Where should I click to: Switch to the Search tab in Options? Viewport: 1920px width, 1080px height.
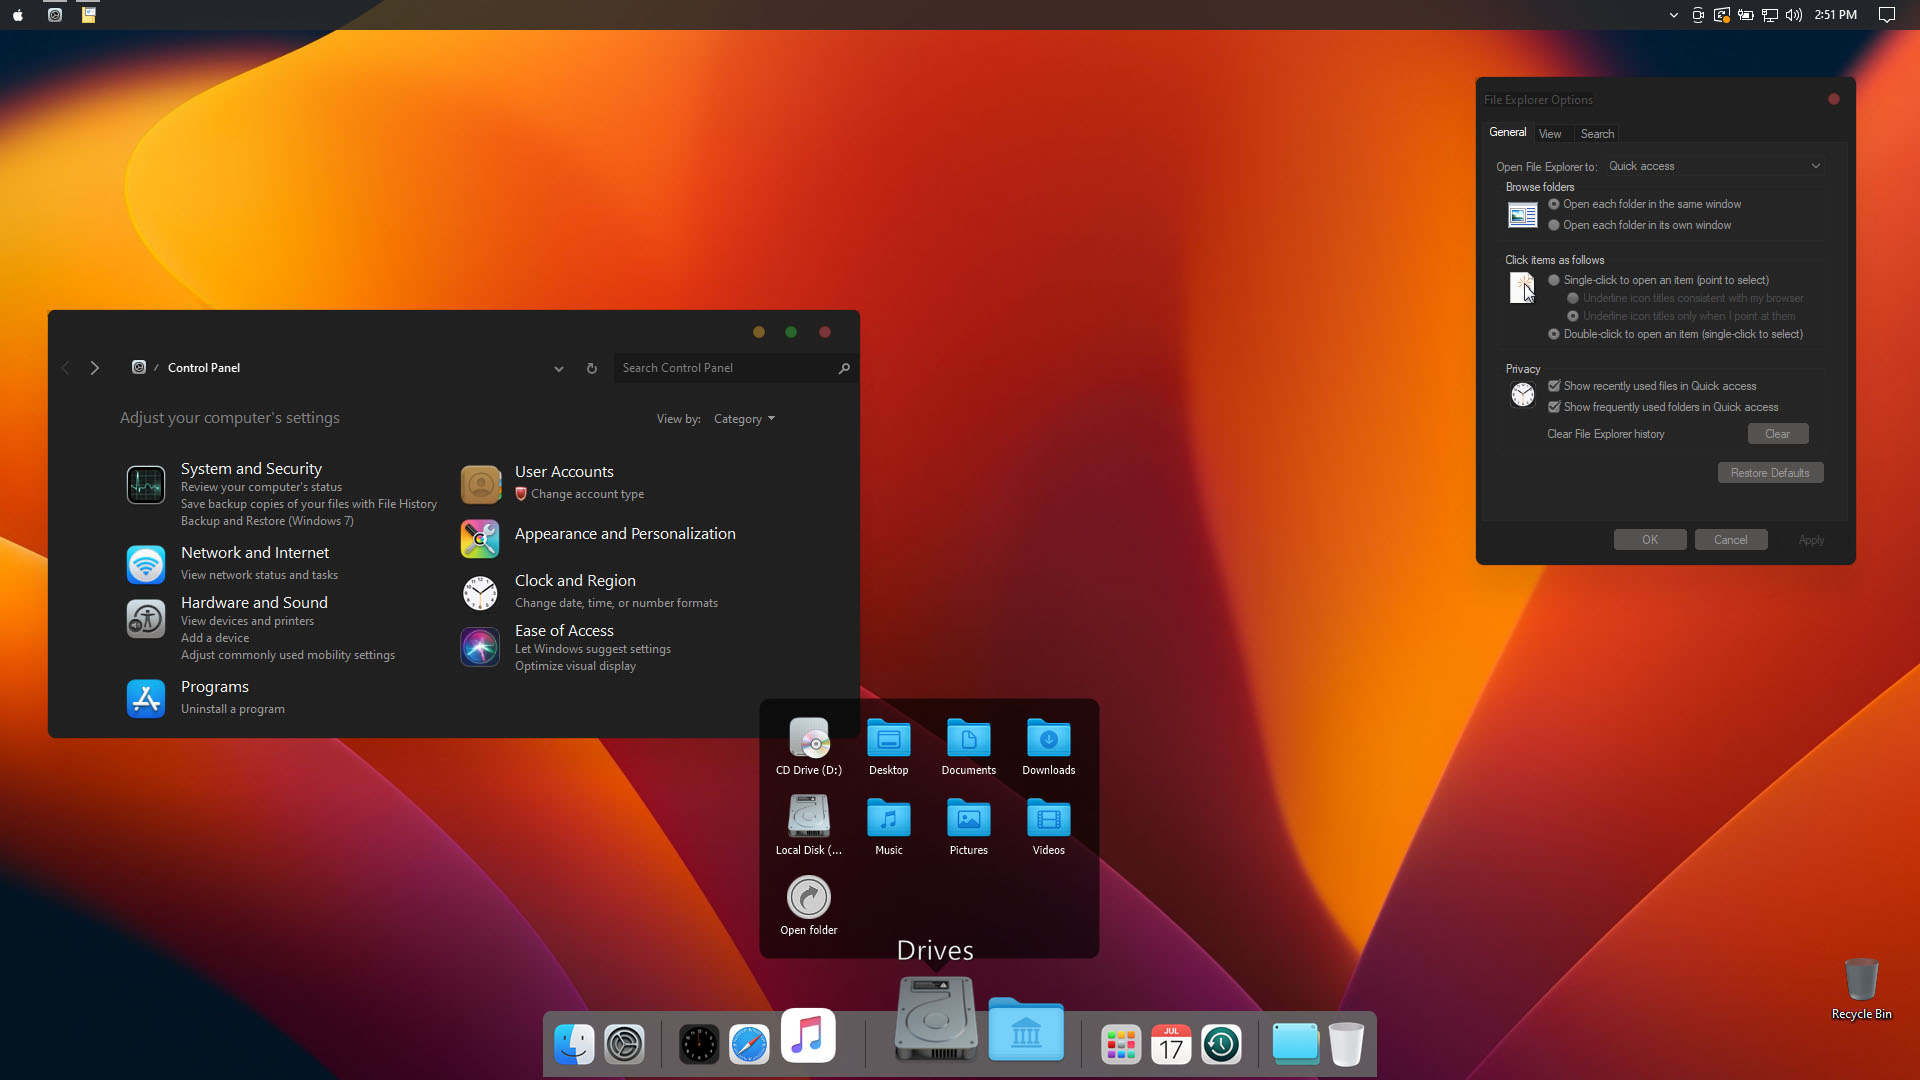tap(1597, 134)
